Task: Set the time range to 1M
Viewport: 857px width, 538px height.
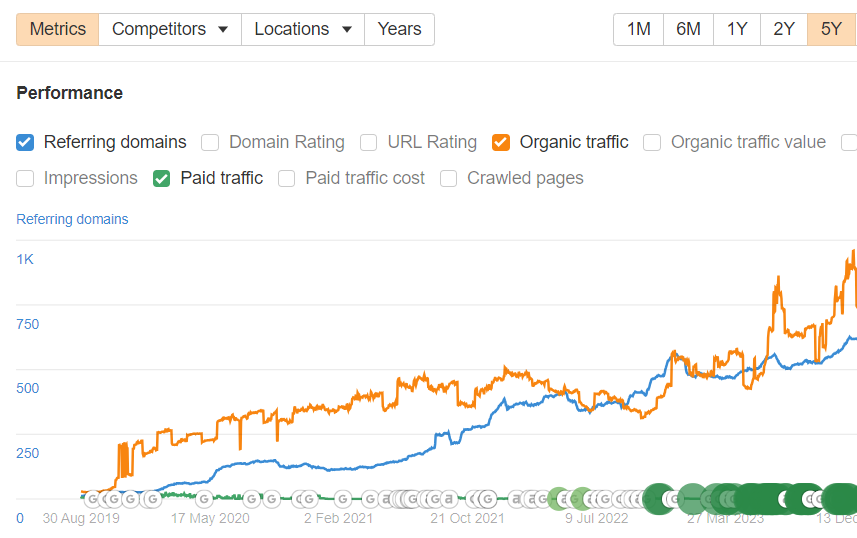Action: (x=638, y=29)
